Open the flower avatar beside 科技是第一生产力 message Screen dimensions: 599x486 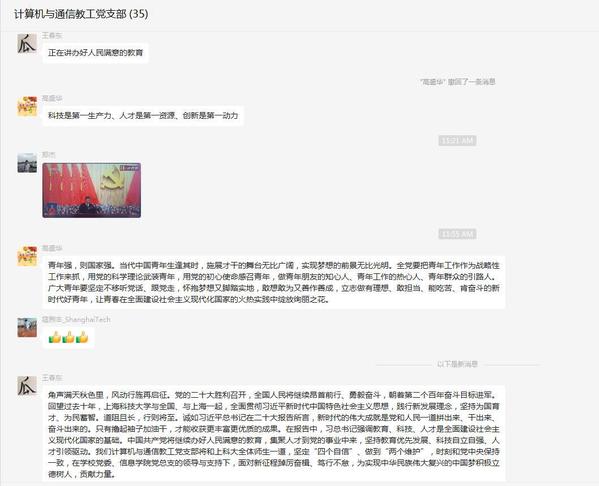click(x=27, y=106)
